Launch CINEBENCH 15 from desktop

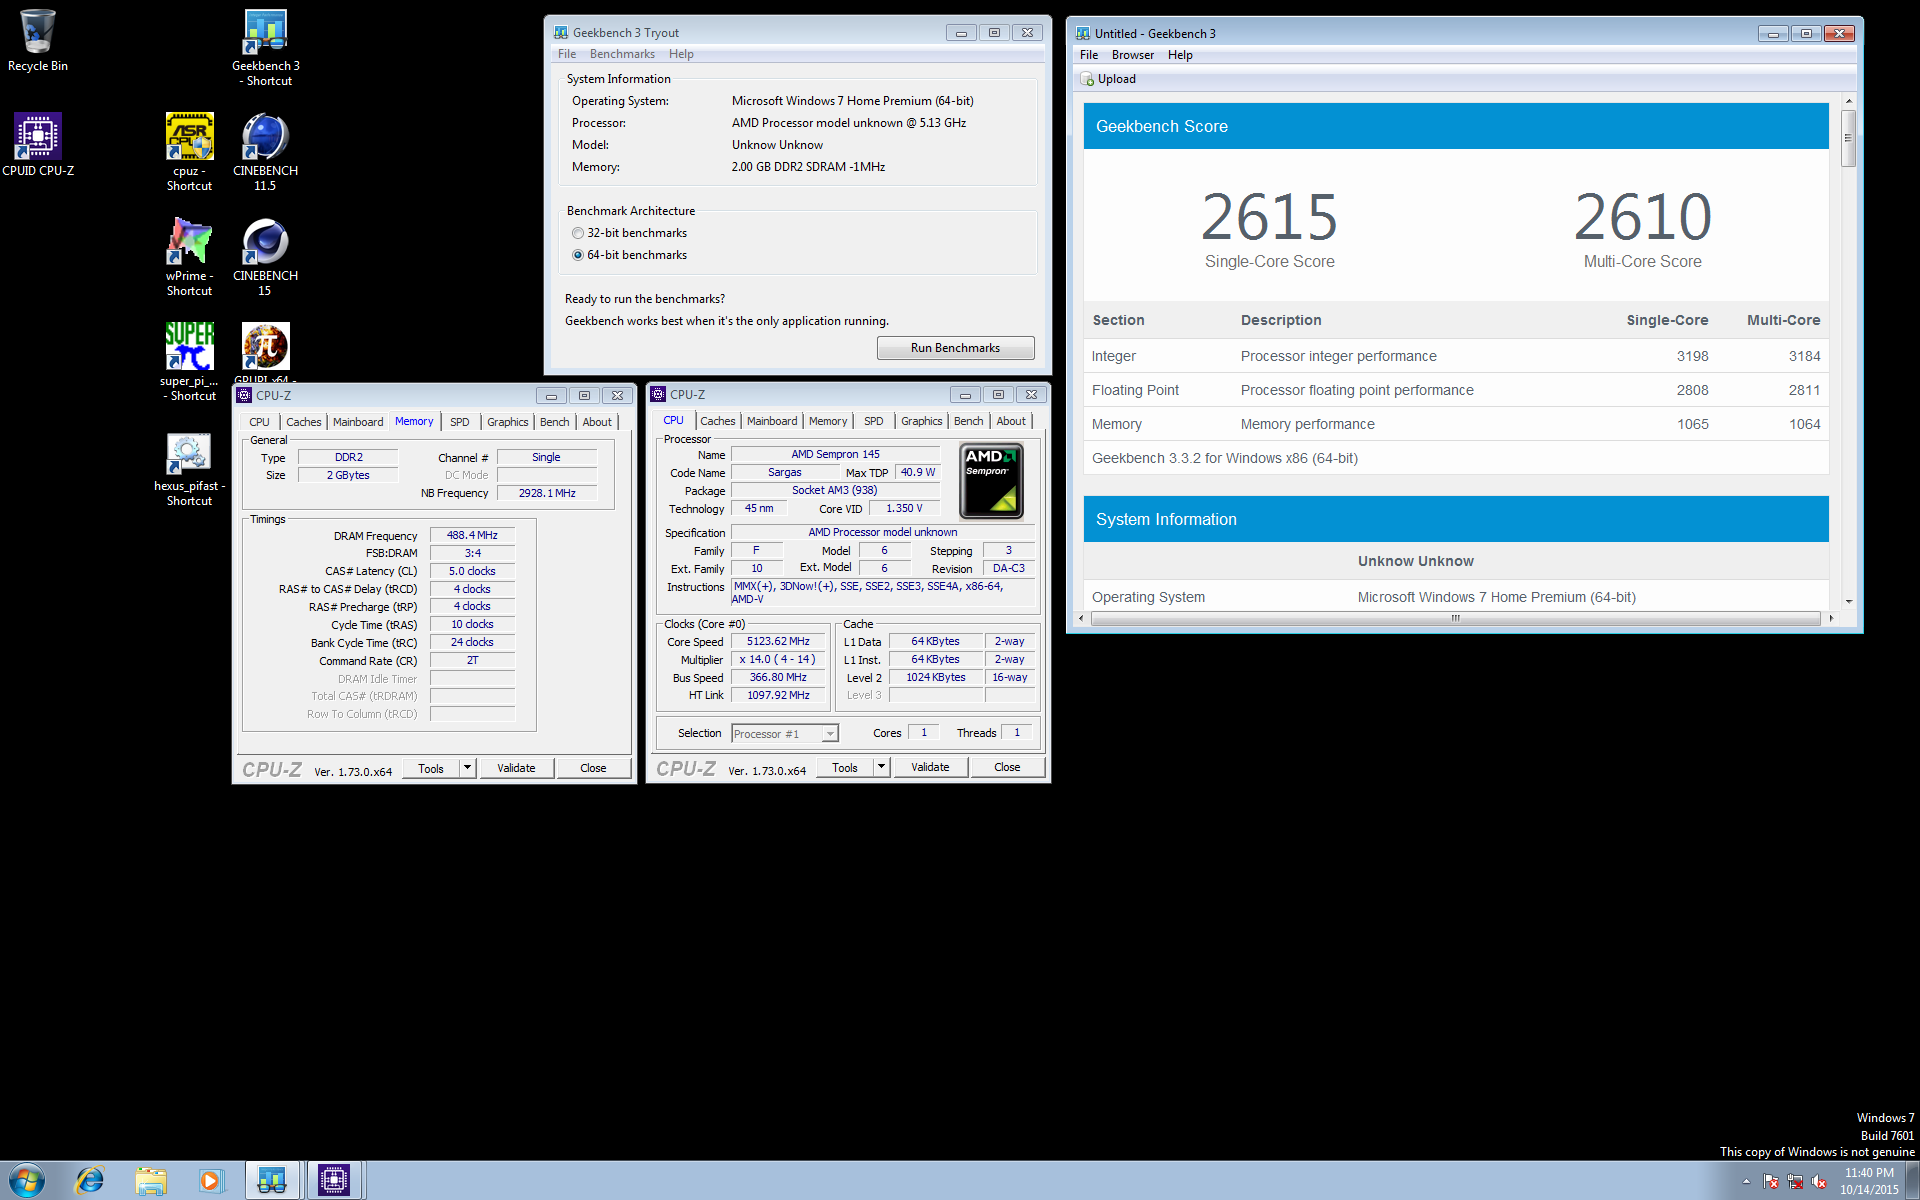[265, 257]
